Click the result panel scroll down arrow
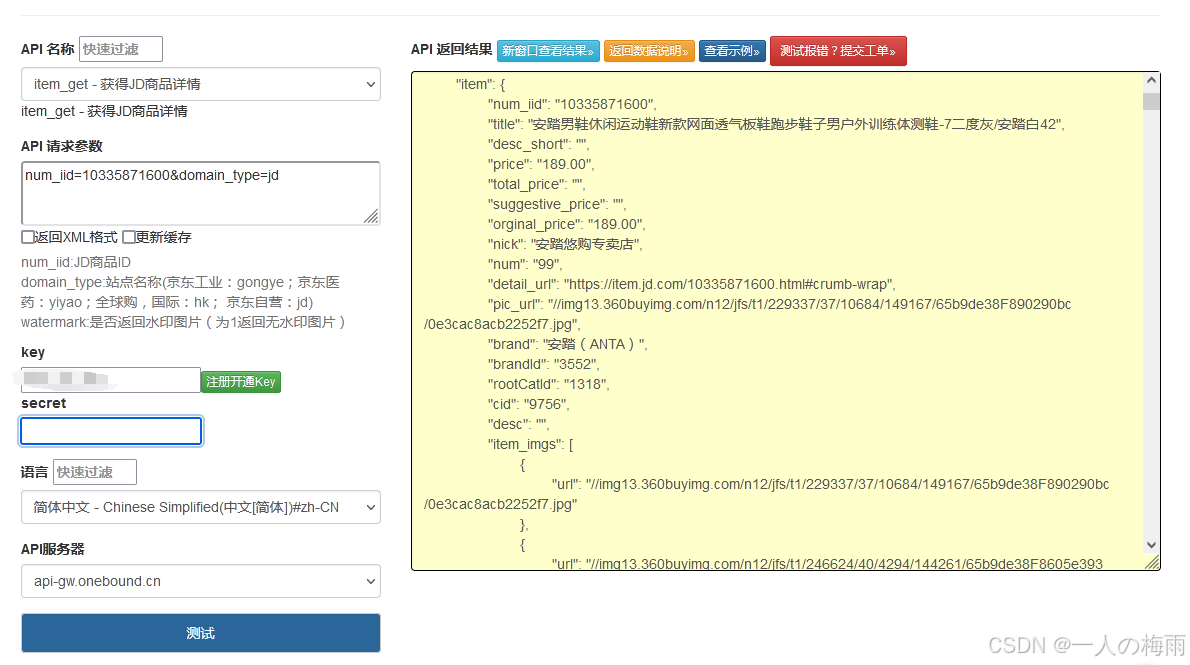The image size is (1190, 665). tap(1151, 544)
